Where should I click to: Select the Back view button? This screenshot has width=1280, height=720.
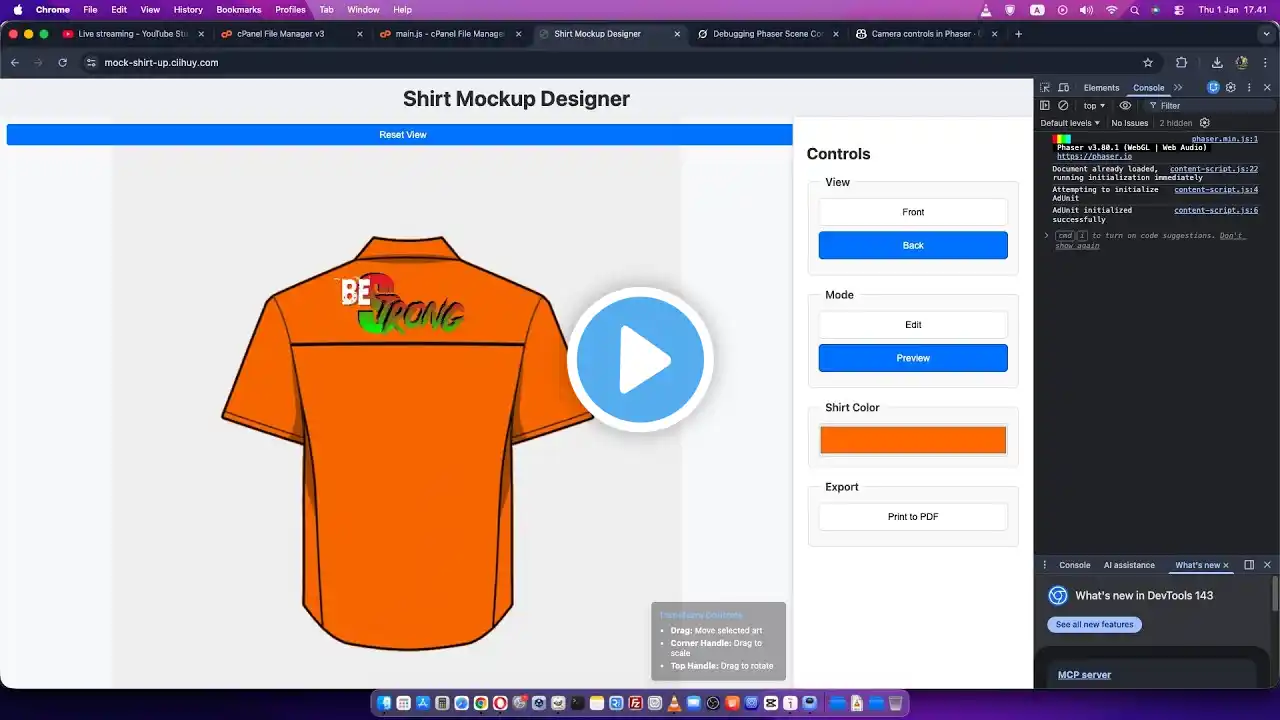coord(913,245)
